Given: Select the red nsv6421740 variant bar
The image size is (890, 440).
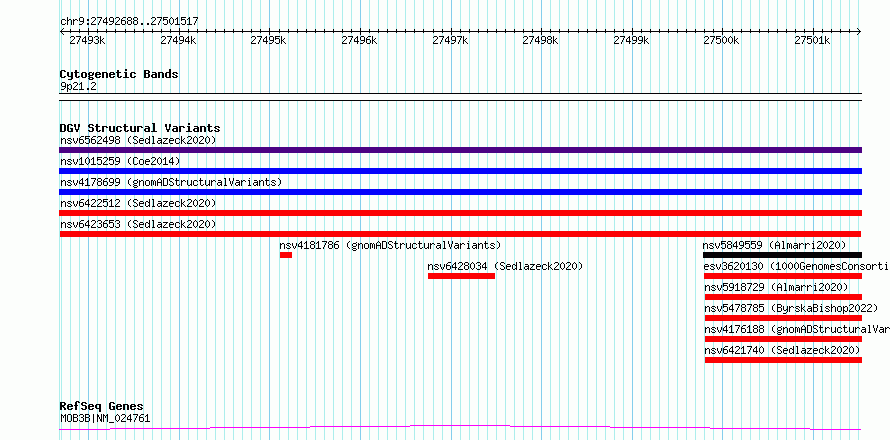Looking at the screenshot, I should coord(783,360).
